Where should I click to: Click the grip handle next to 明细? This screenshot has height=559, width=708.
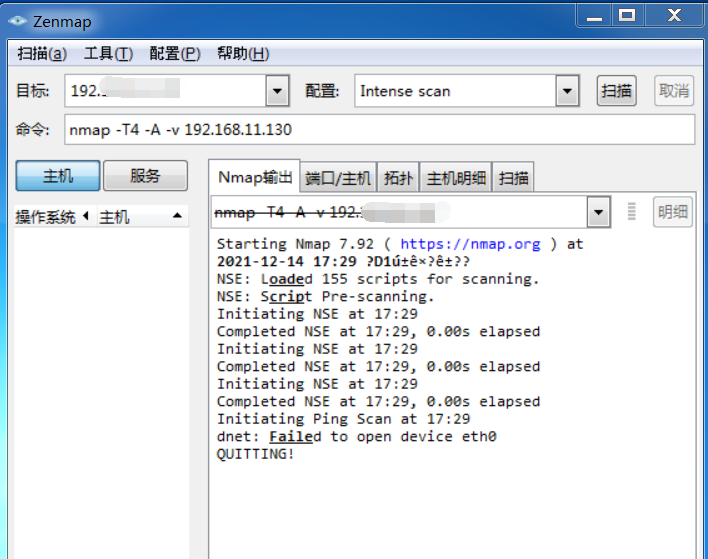click(x=632, y=211)
